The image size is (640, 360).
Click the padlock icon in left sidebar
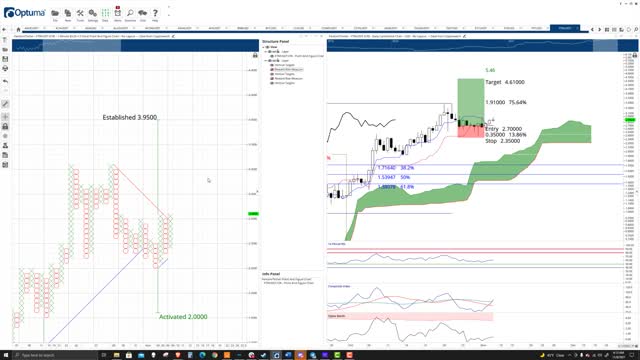(x=5, y=127)
